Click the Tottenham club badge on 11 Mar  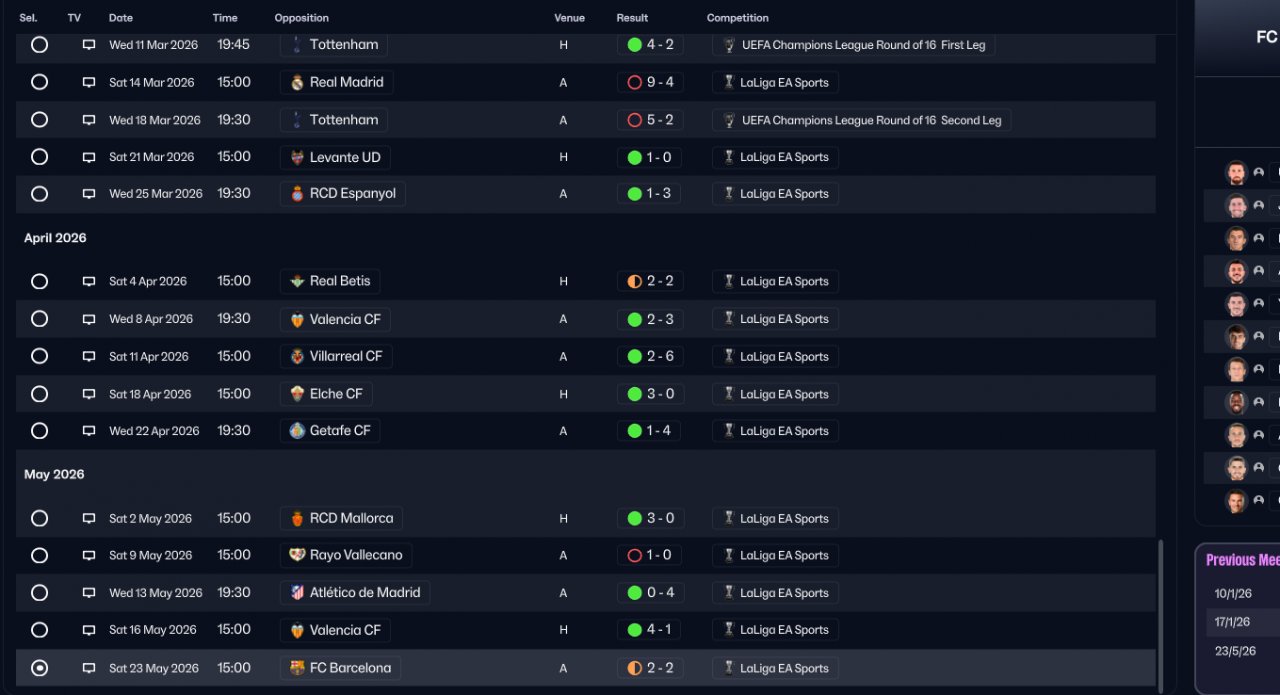click(297, 45)
